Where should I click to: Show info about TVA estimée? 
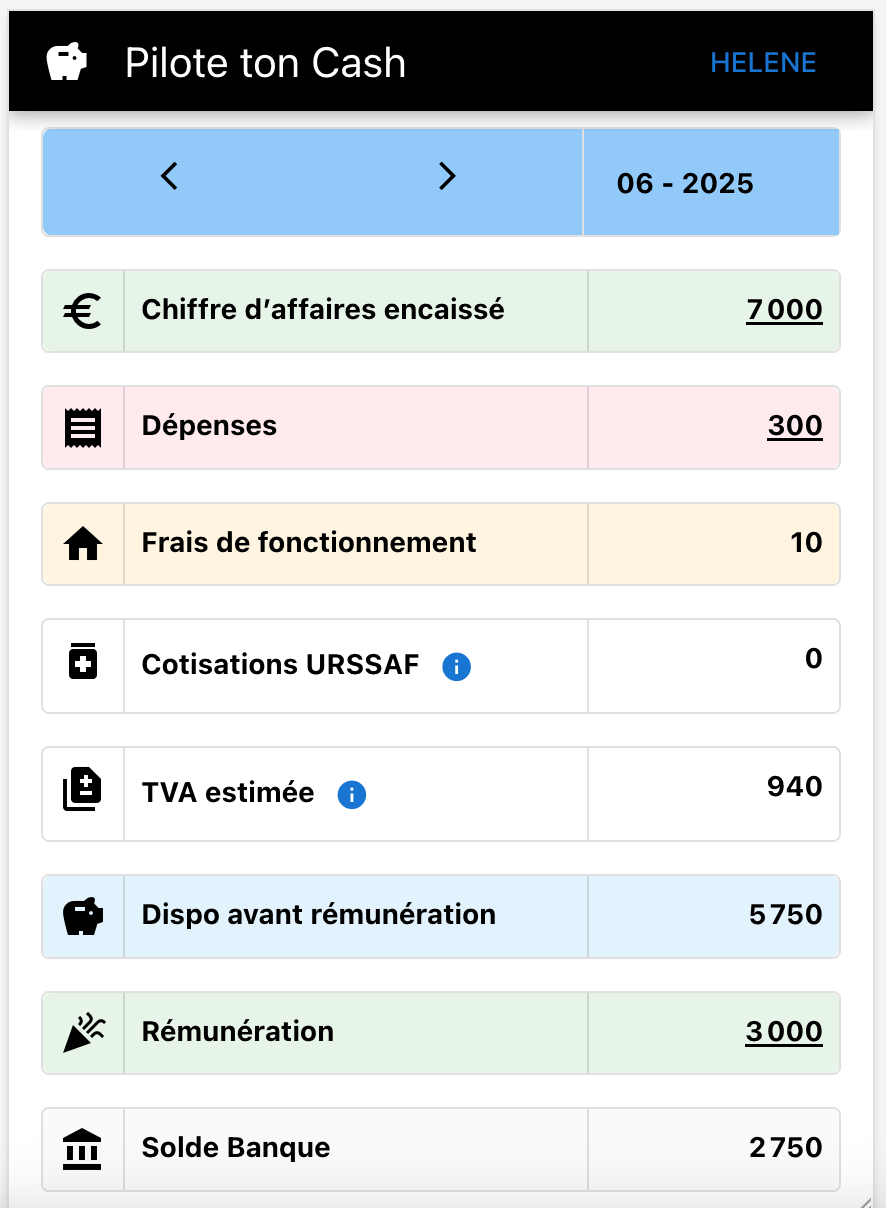(x=352, y=795)
